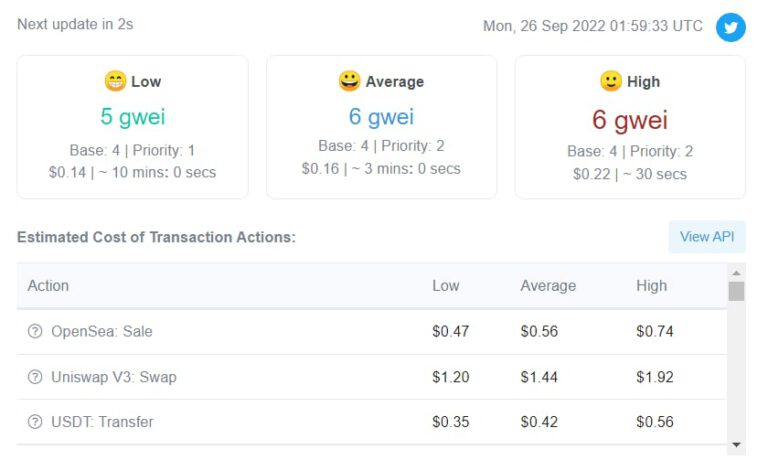Click the scrollbar down arrow
Screen dimensions: 768x460
[737, 444]
